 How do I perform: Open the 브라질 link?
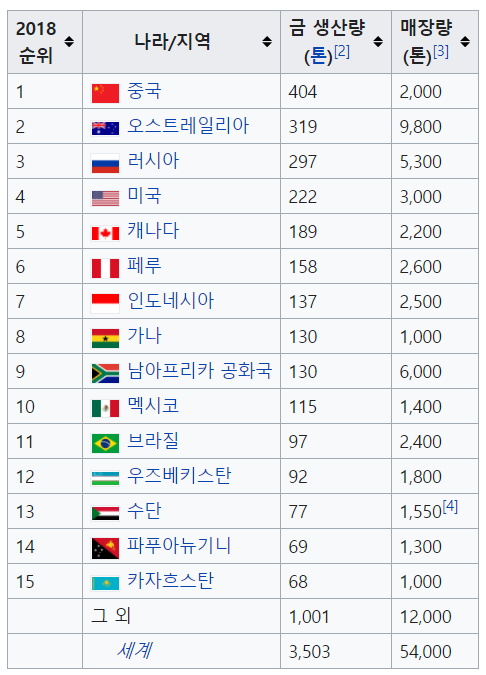[153, 441]
